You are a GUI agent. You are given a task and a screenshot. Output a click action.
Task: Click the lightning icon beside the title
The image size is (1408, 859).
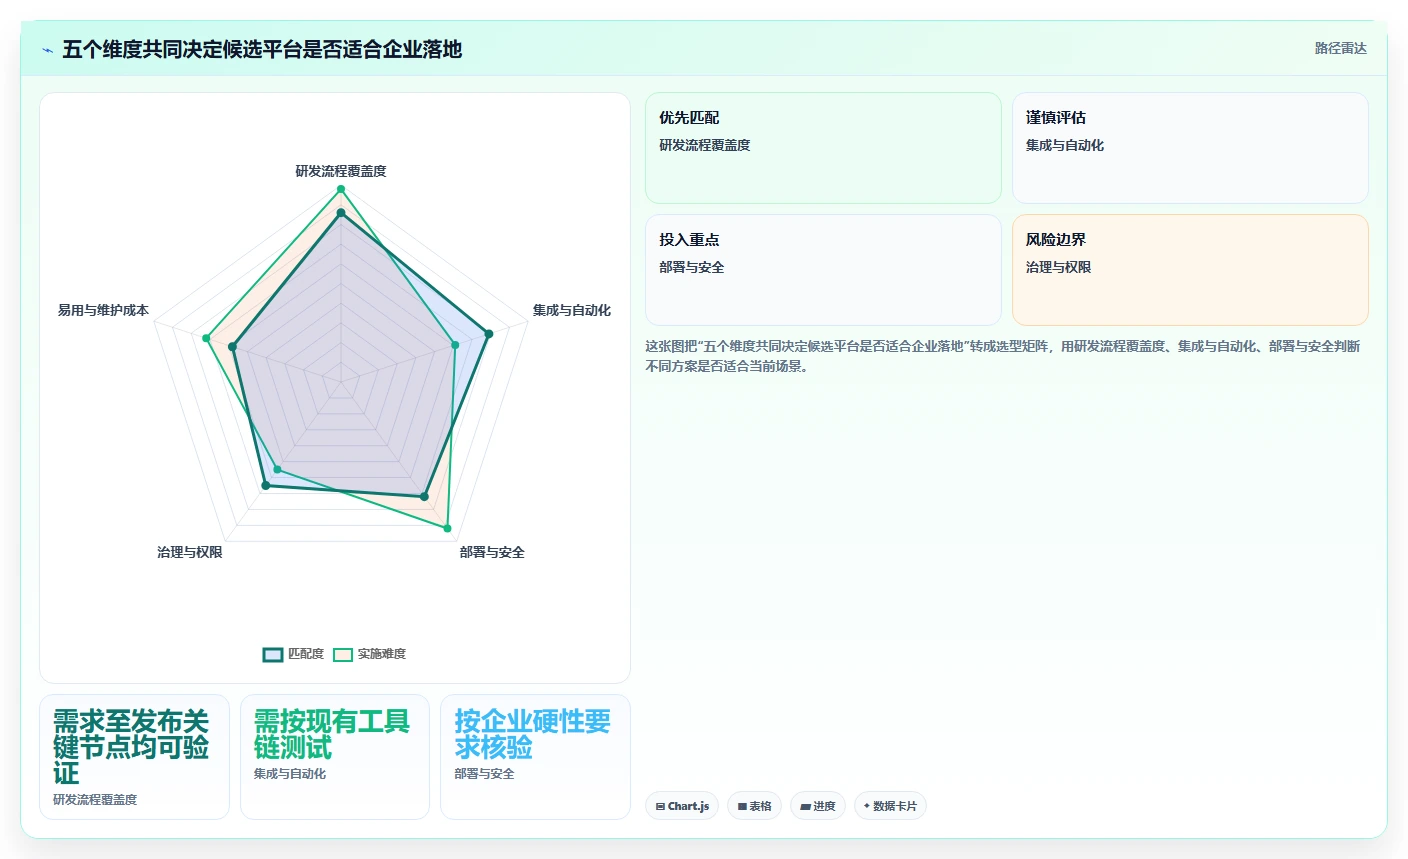click(x=47, y=50)
